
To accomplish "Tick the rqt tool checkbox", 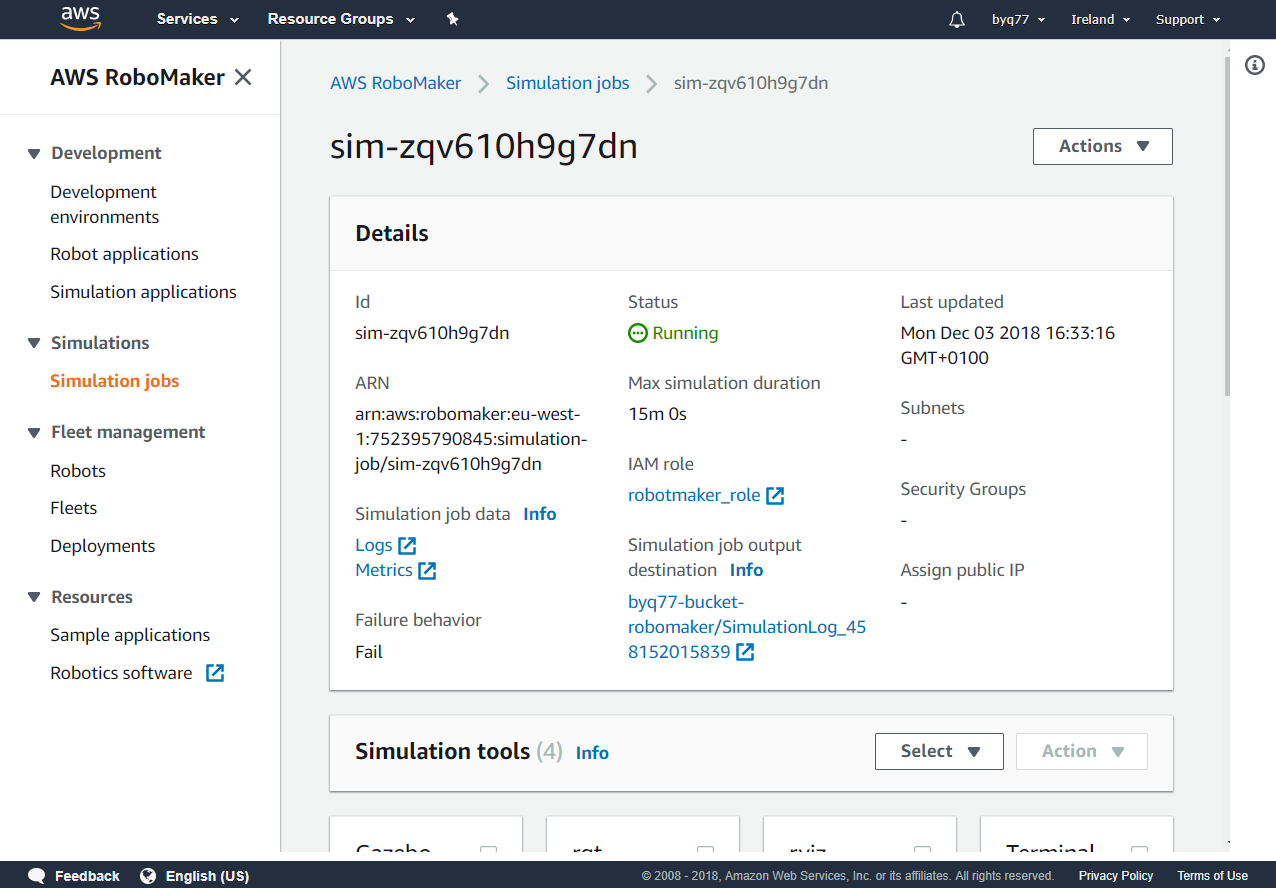I will tap(705, 851).
